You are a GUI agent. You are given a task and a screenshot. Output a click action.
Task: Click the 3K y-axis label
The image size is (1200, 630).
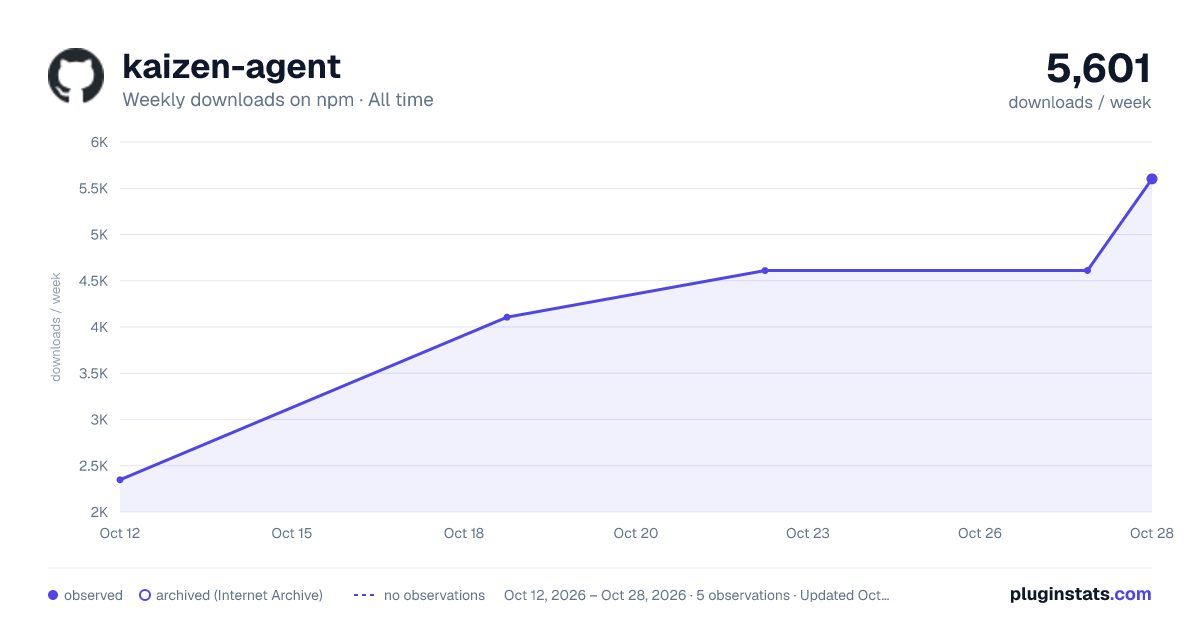(x=99, y=420)
